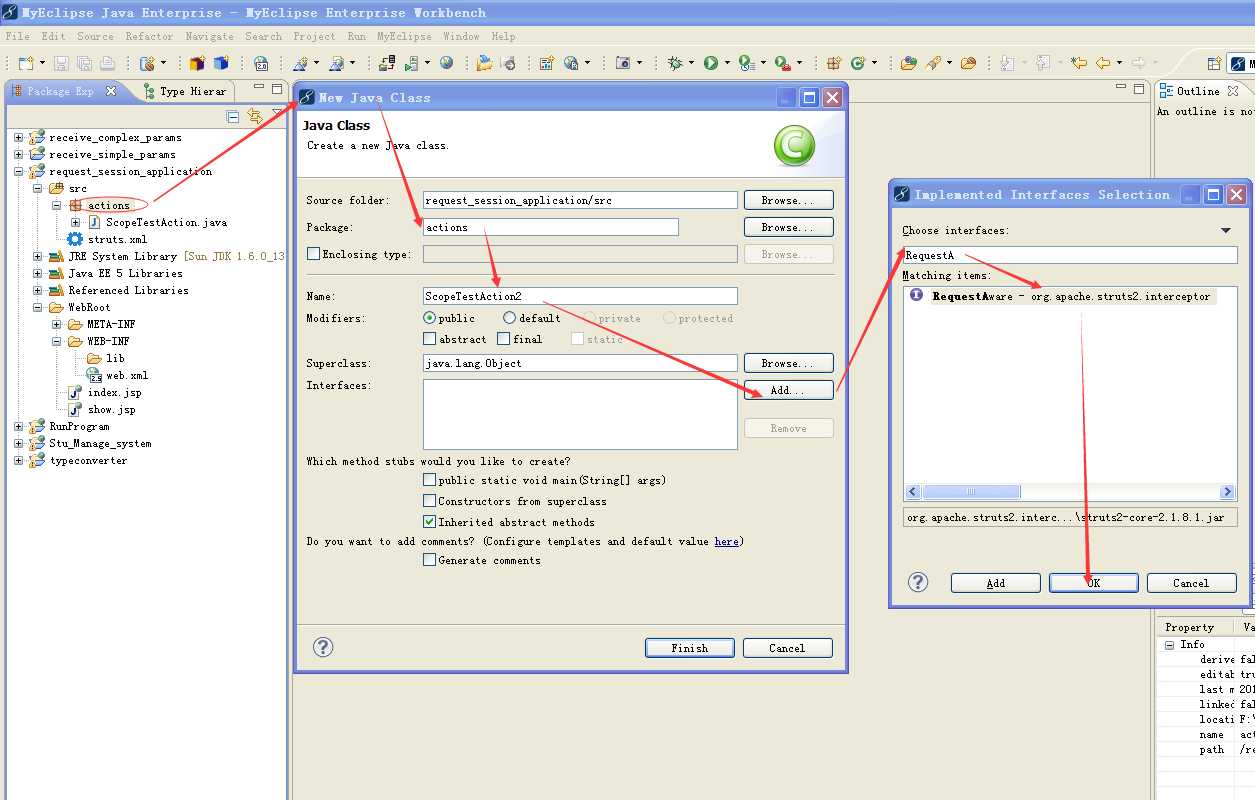Expand the receive_complex_params project
The image size is (1255, 800).
click(18, 137)
